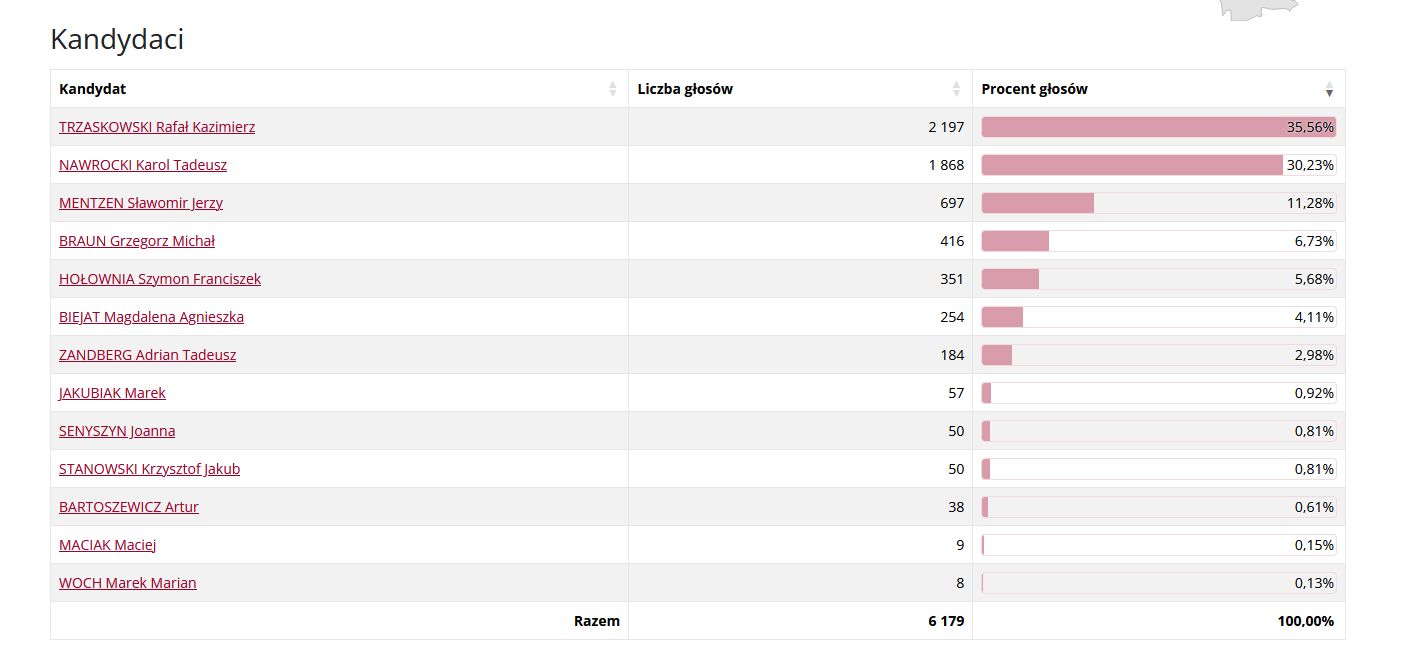Click MENTZEN Sławomir Jerzy link

[x=141, y=203]
